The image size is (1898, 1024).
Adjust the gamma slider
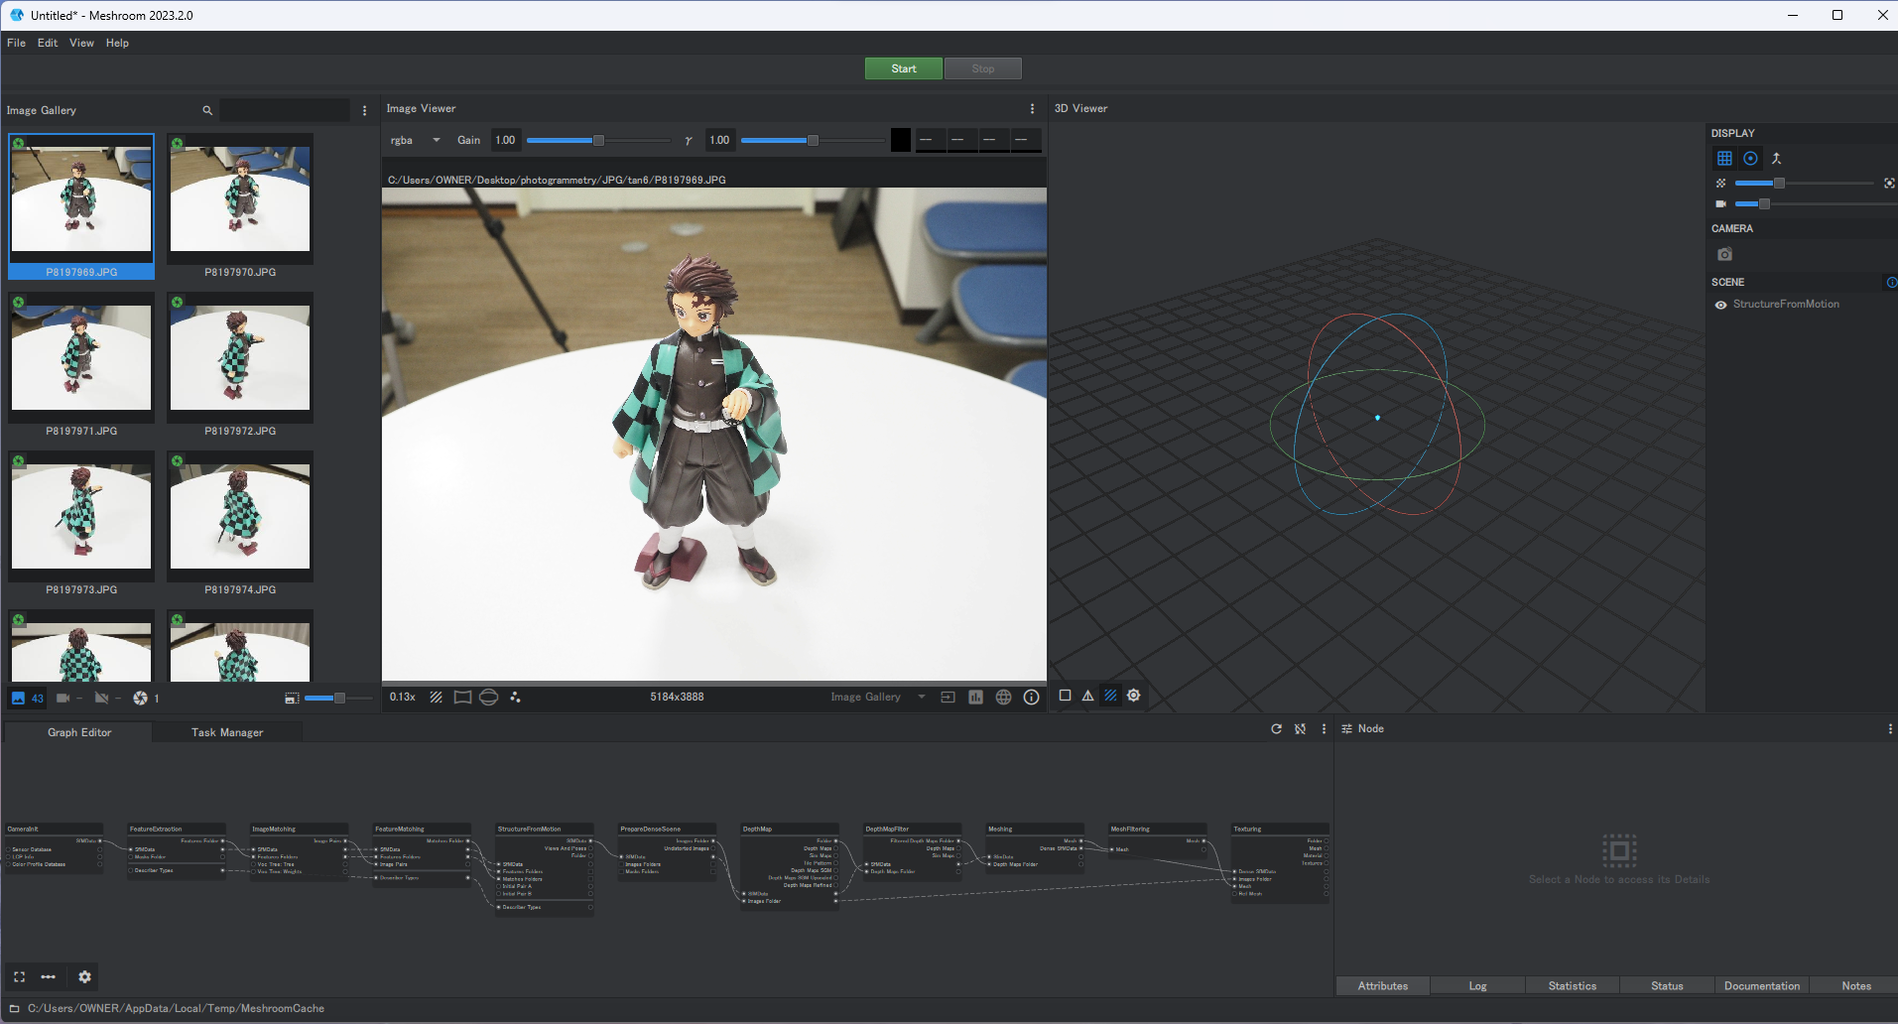(x=812, y=140)
